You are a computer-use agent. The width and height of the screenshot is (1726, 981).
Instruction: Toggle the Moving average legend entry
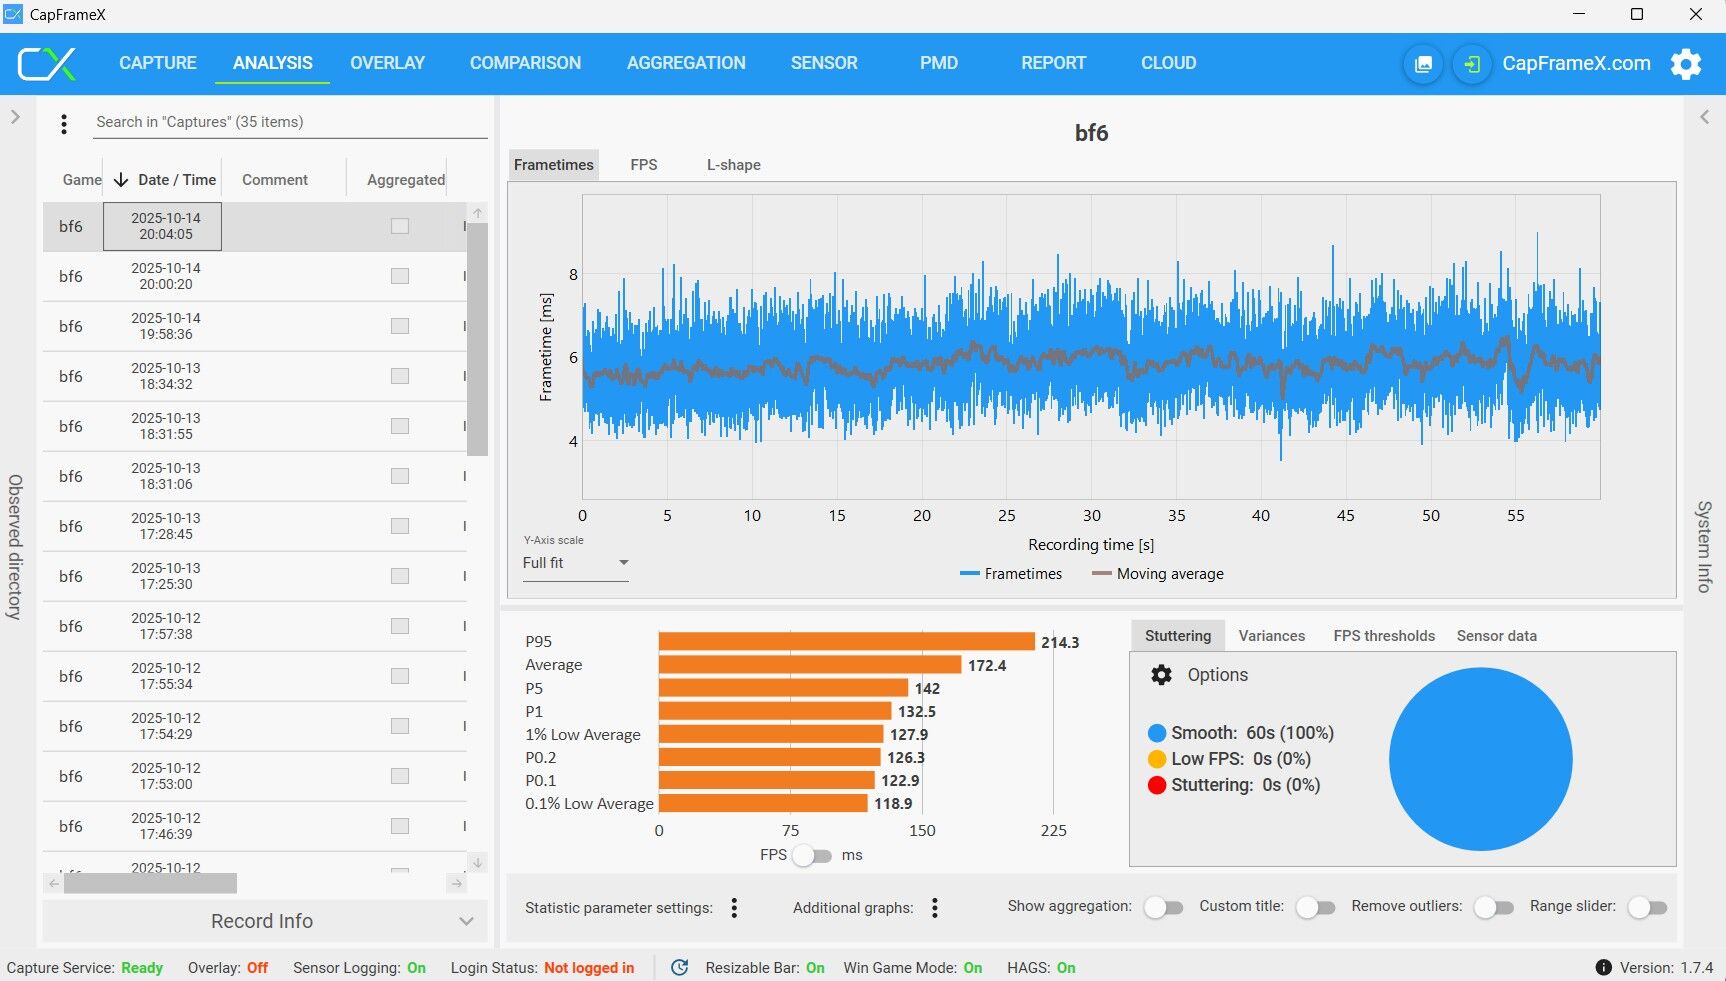[x=1158, y=574]
